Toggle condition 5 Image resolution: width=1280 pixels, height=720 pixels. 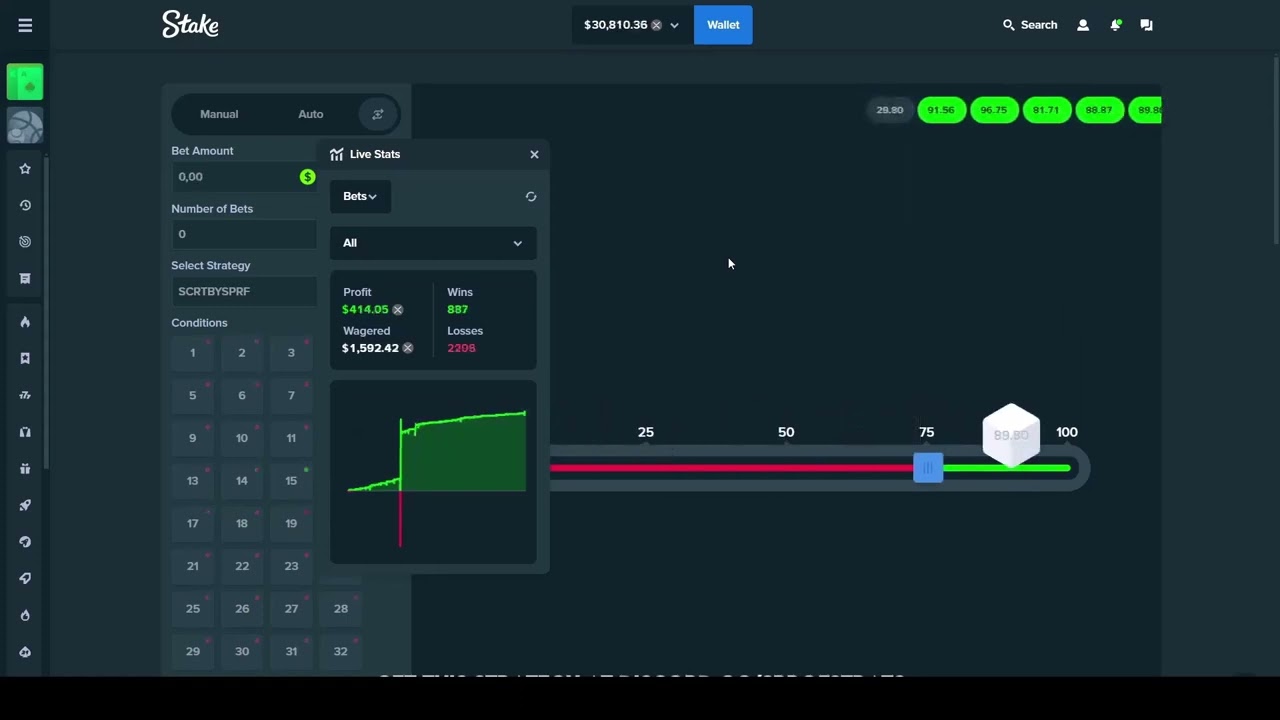coord(193,395)
